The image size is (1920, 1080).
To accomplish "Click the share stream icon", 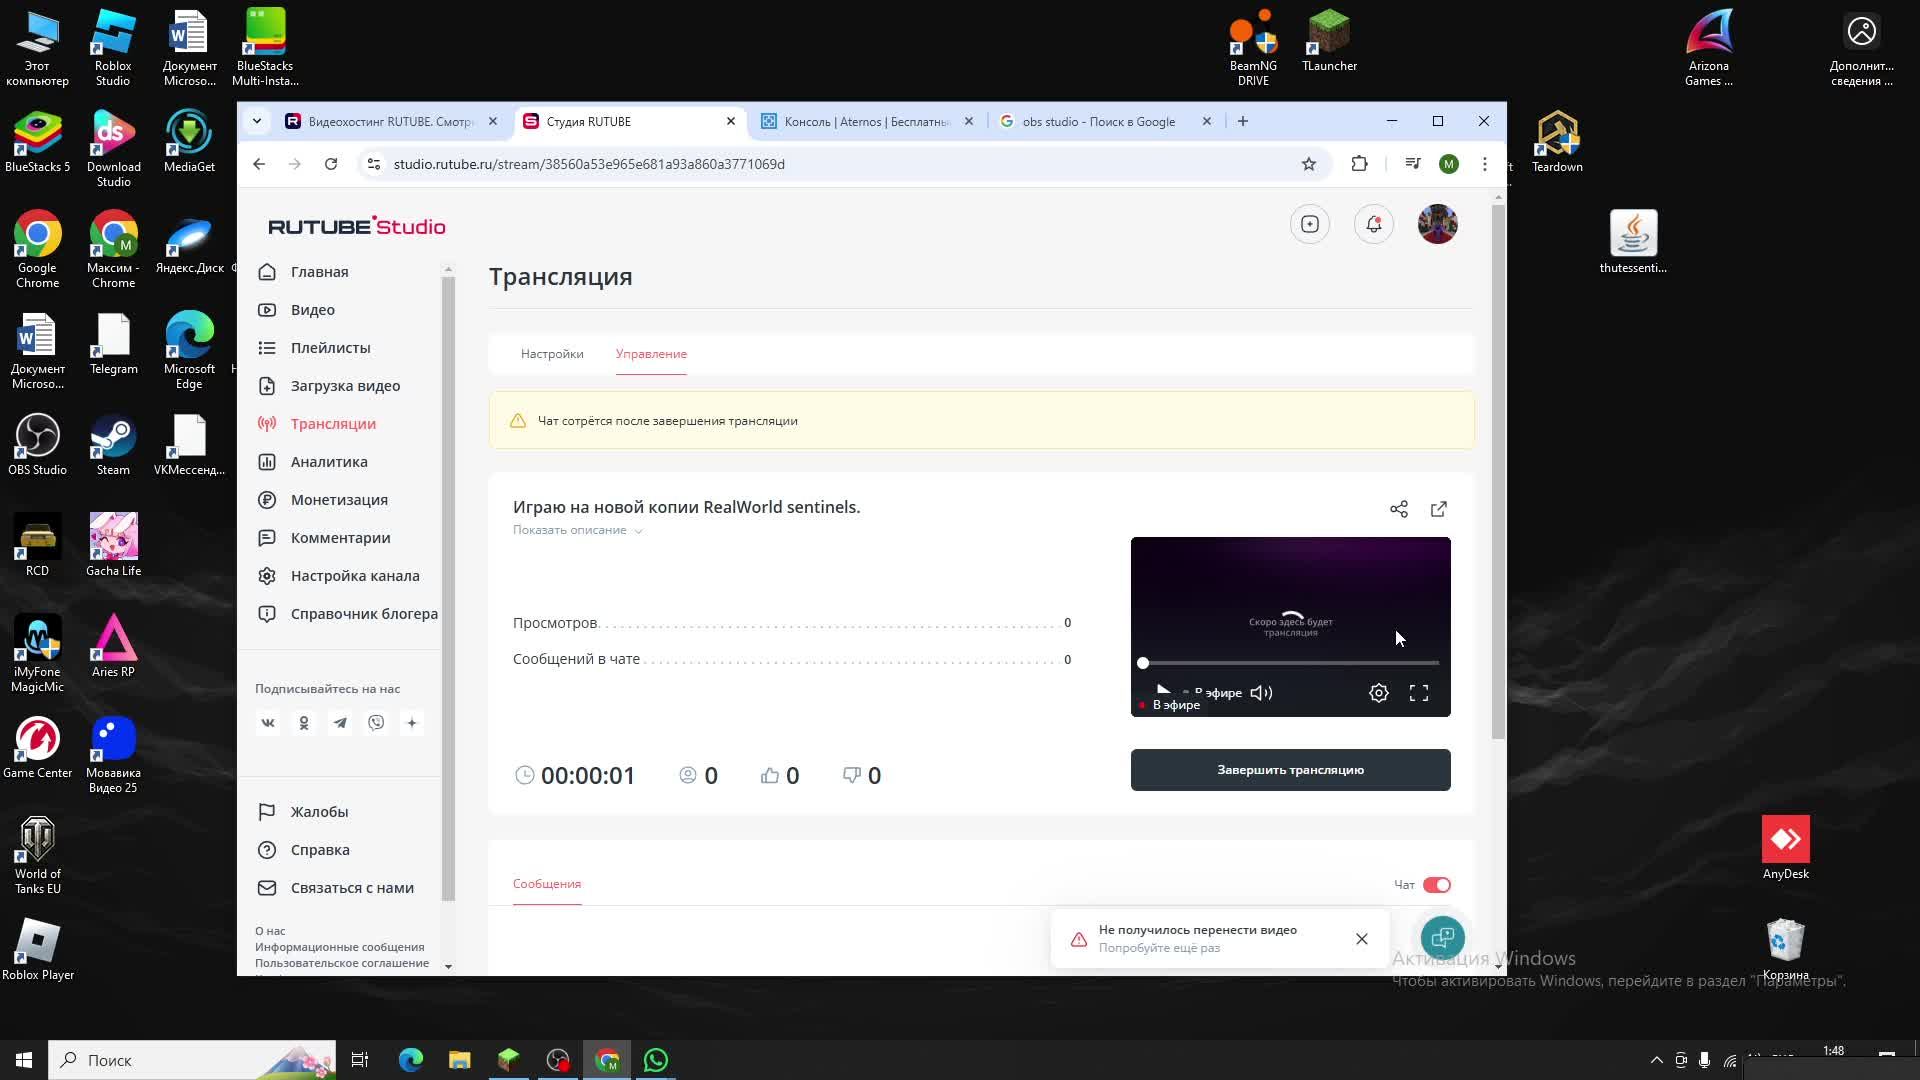I will click(x=1399, y=509).
